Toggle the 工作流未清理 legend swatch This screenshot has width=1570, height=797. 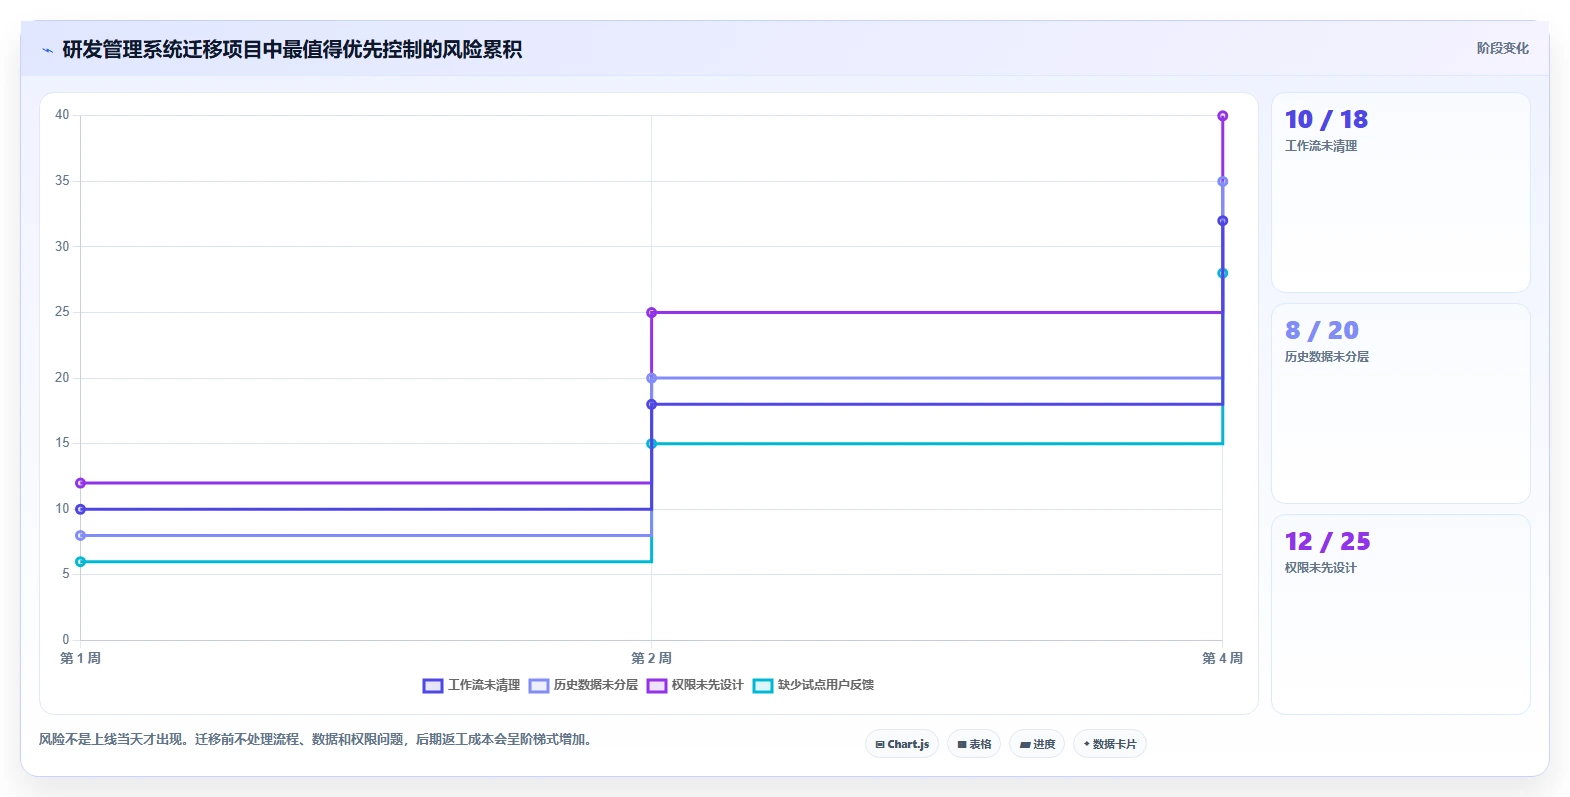click(433, 686)
